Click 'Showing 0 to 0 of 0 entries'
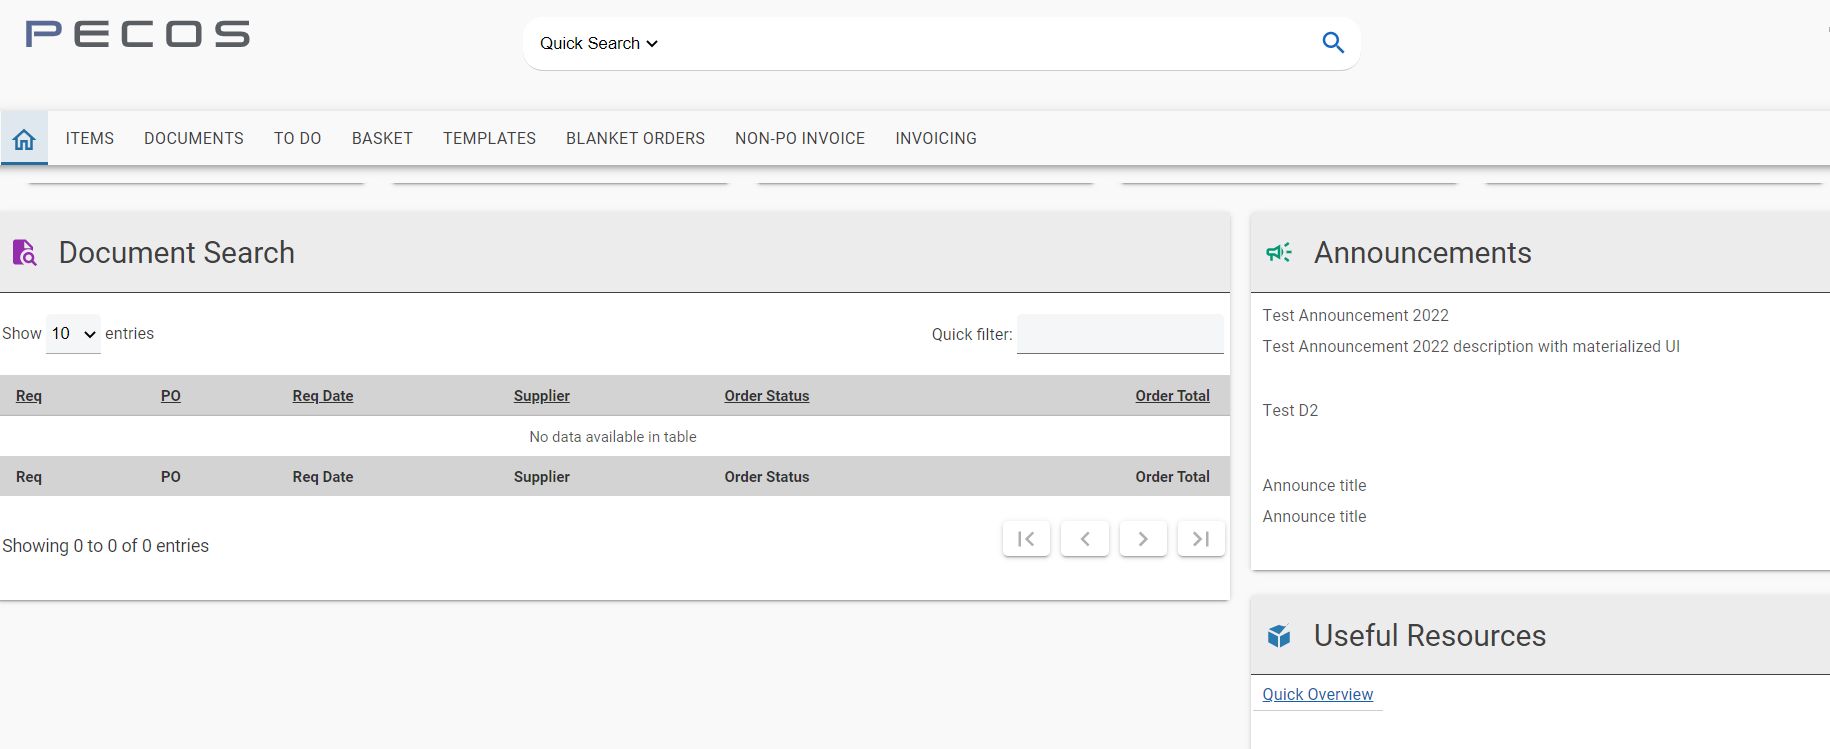Image resolution: width=1830 pixels, height=749 pixels. 106,546
